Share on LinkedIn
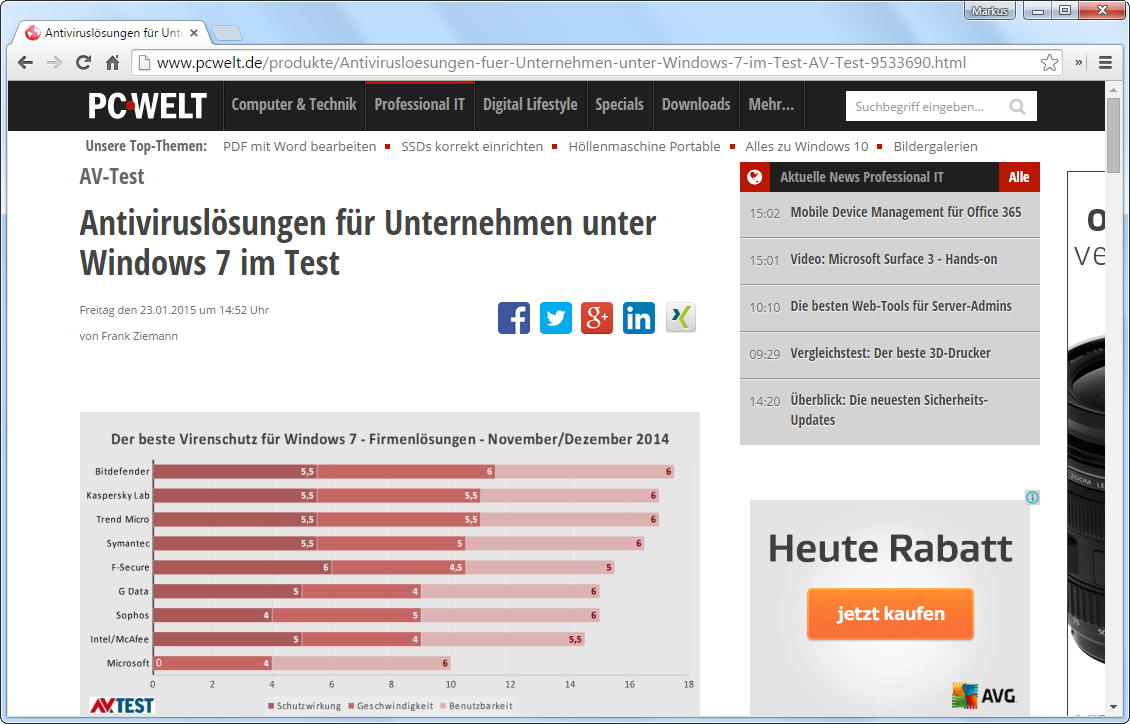The height and width of the screenshot is (724, 1130). 639,318
